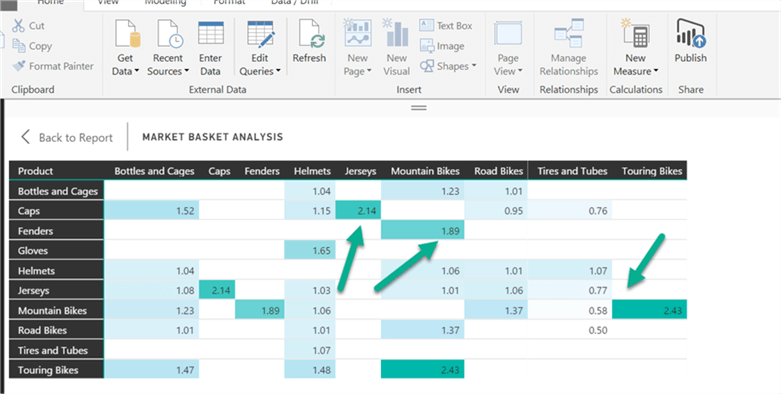
Task: Click the Shapes icon
Action: 426,66
